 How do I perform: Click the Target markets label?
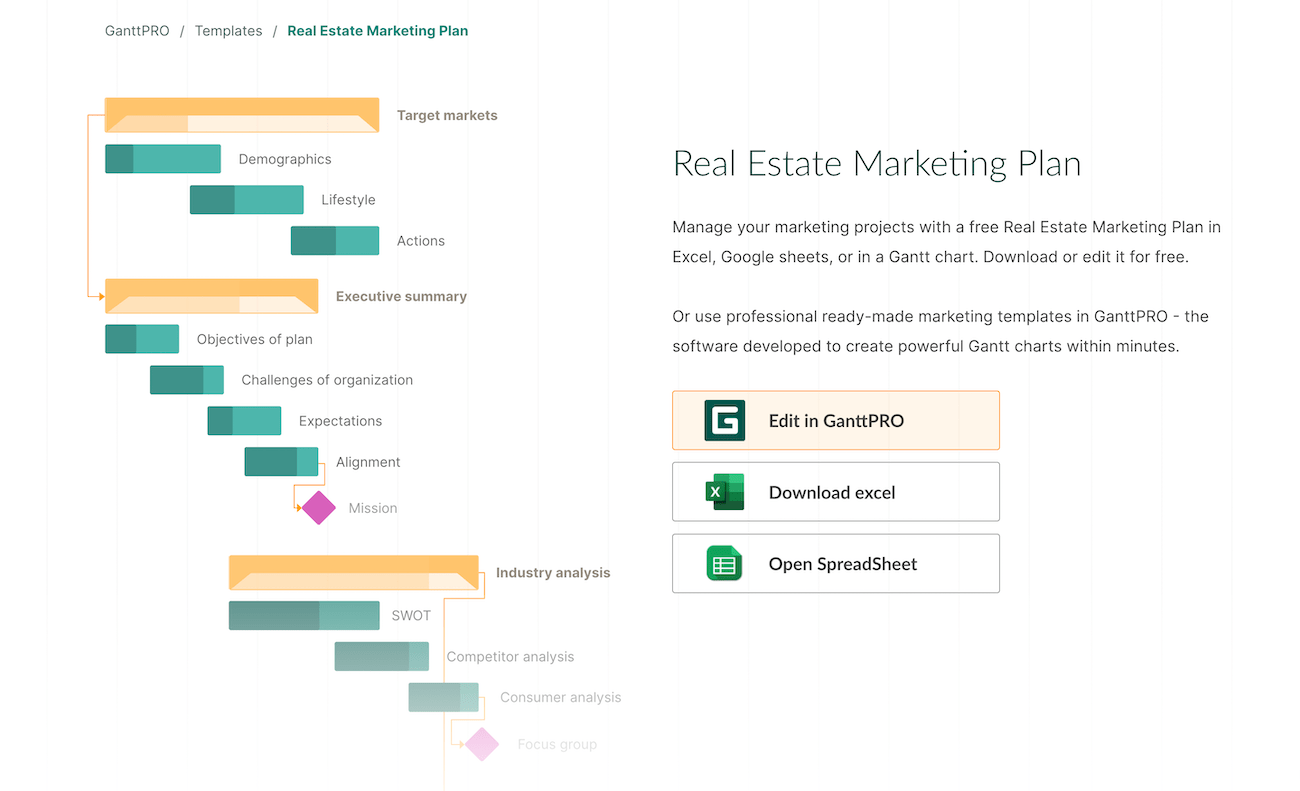click(x=447, y=116)
